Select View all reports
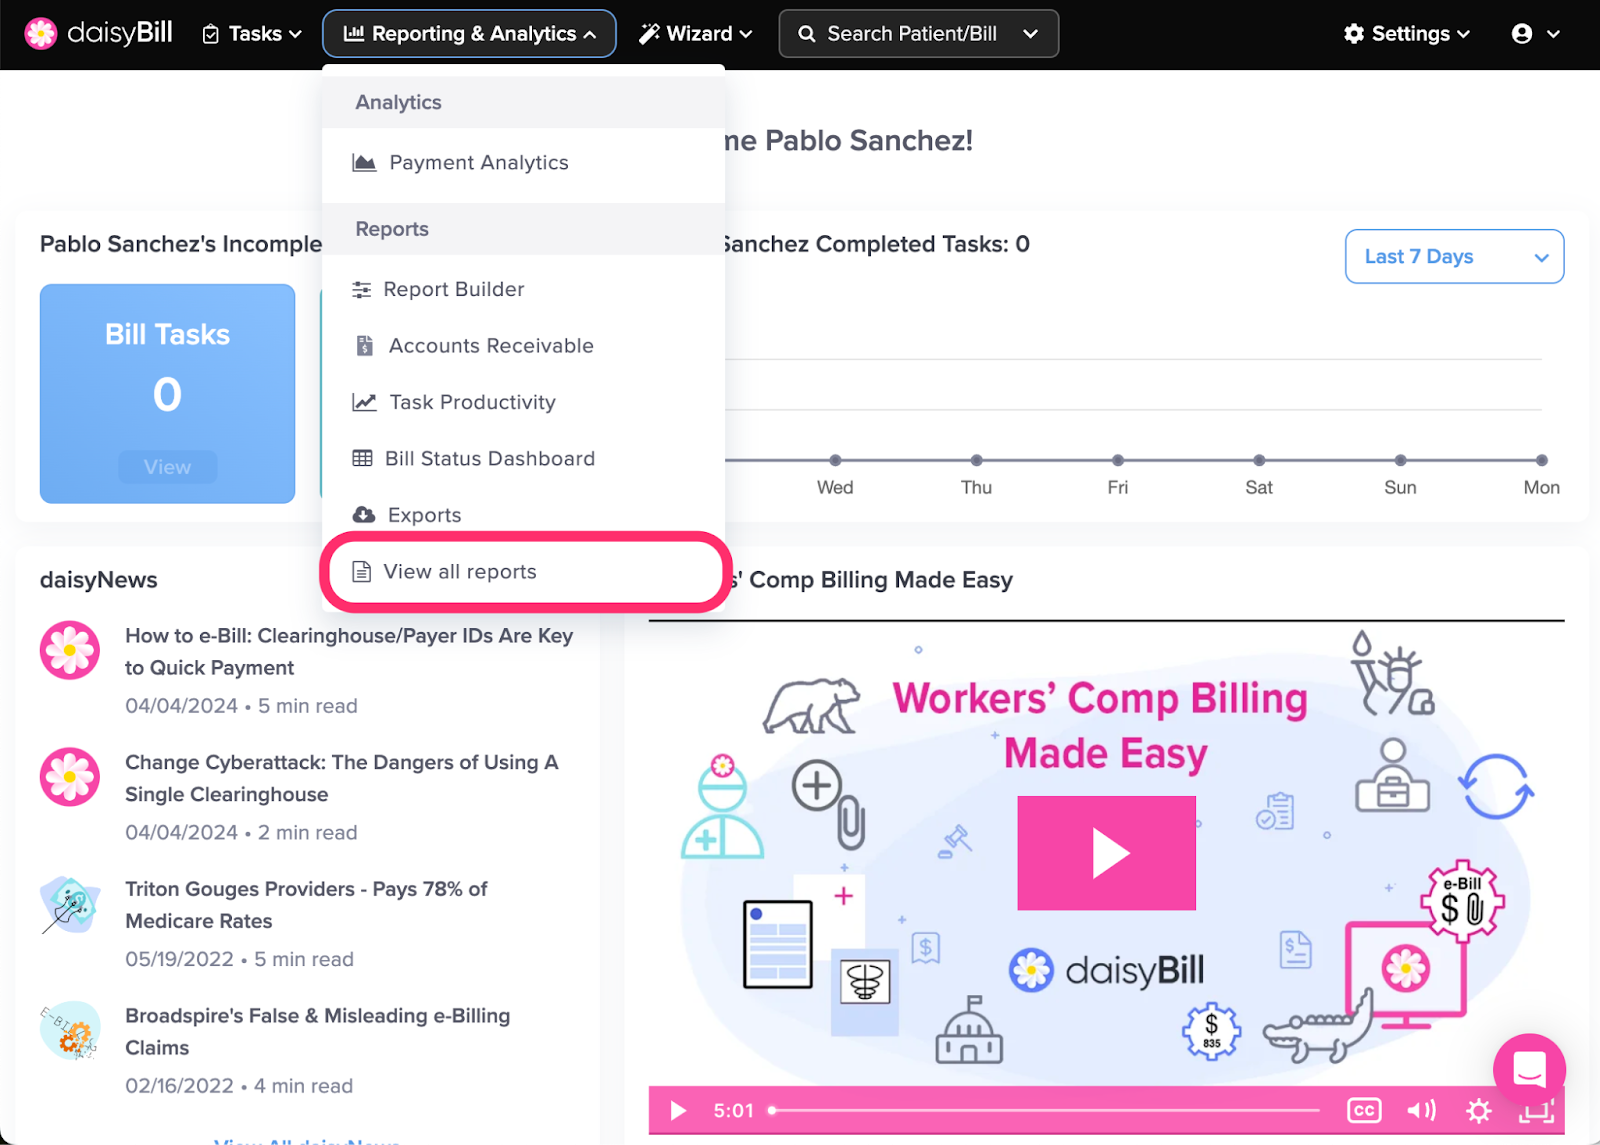The image size is (1600, 1145). 459,571
